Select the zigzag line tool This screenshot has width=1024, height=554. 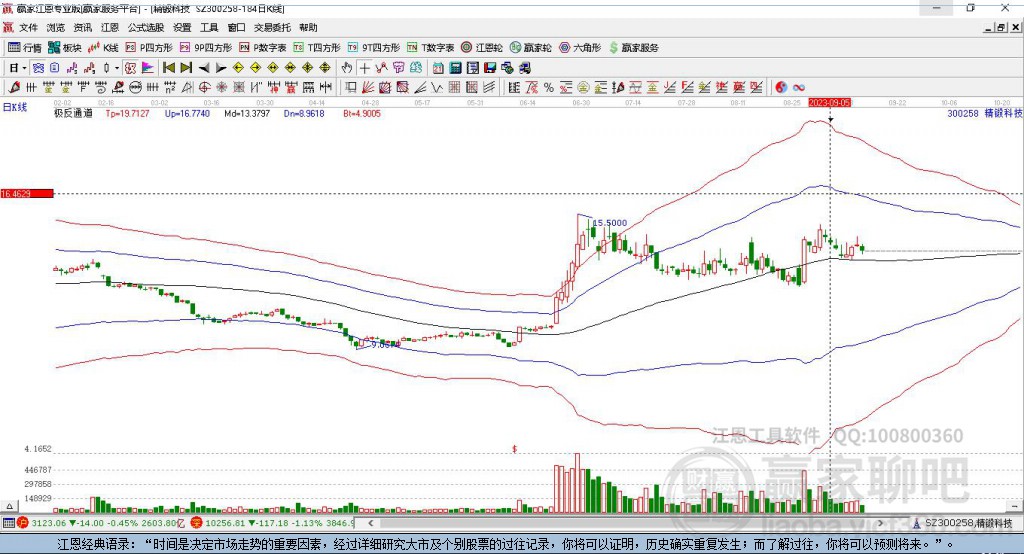pos(436,87)
